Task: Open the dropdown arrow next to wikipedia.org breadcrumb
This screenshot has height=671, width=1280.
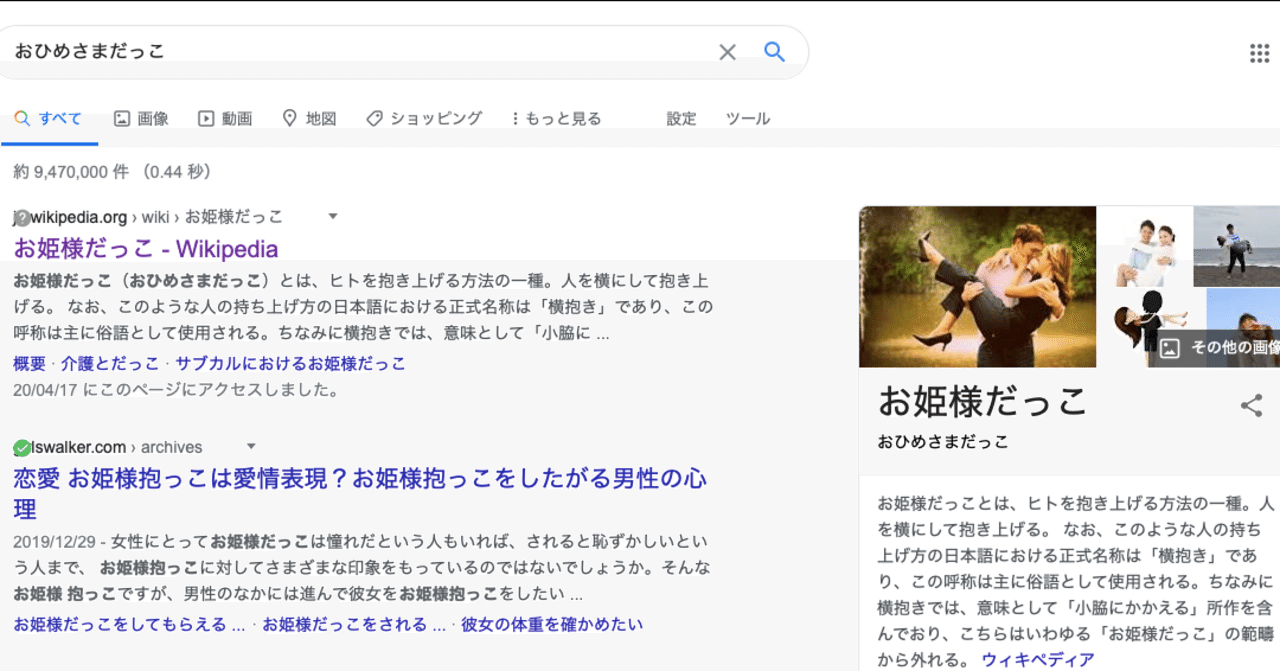Action: pos(332,216)
